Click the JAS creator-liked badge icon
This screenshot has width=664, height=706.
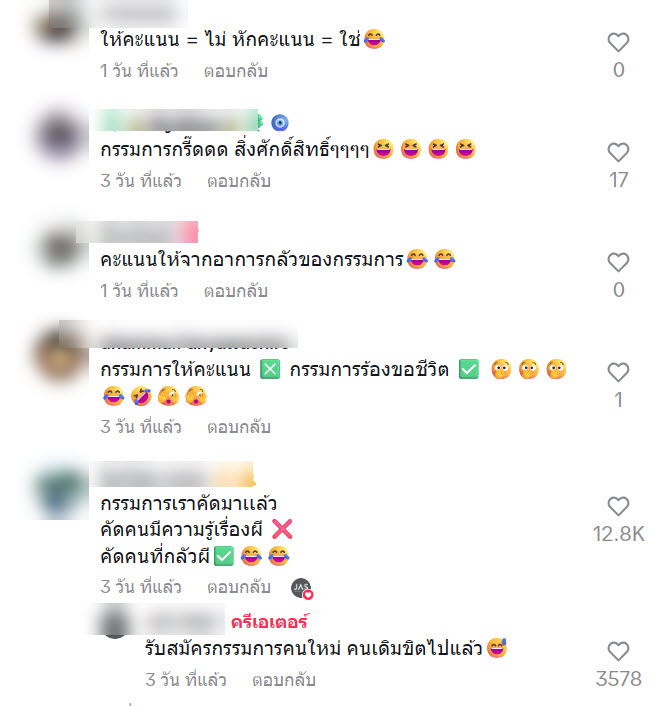[x=302, y=588]
